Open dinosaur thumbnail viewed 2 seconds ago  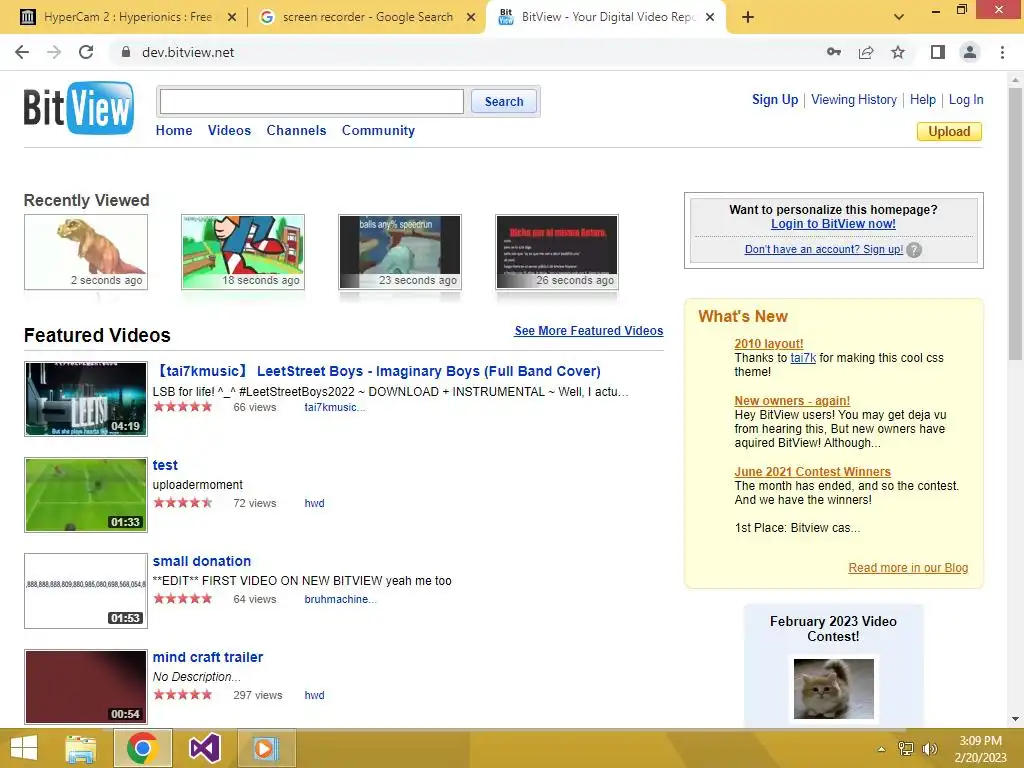coord(86,252)
